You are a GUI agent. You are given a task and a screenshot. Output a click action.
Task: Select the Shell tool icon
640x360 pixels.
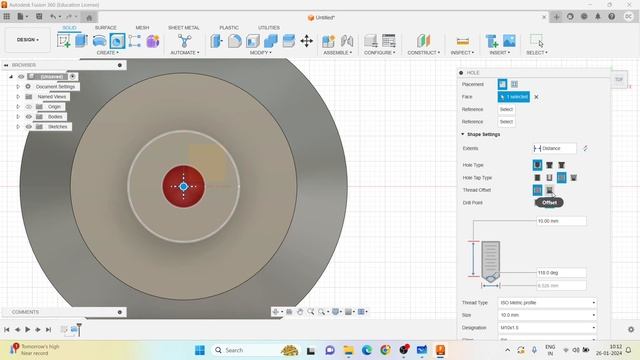pos(253,41)
